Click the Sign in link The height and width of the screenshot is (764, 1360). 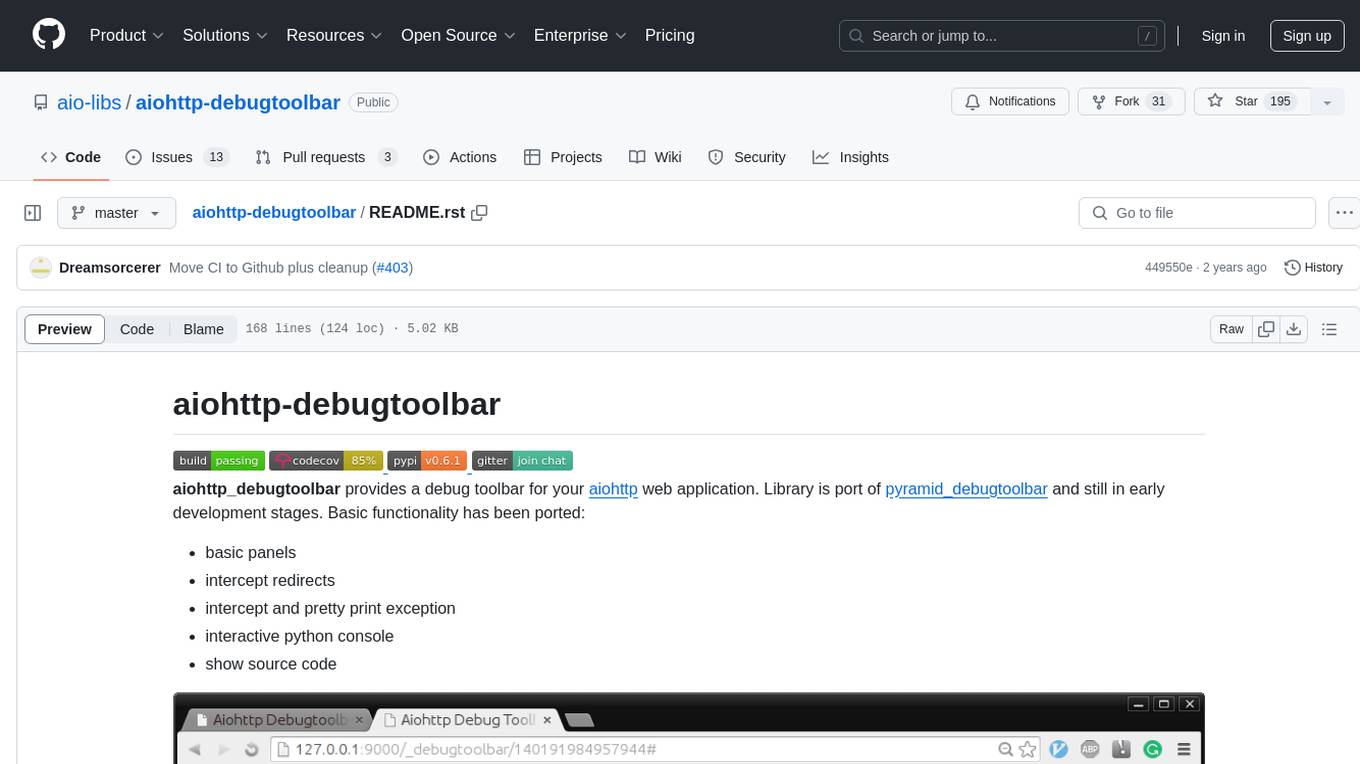pos(1223,36)
